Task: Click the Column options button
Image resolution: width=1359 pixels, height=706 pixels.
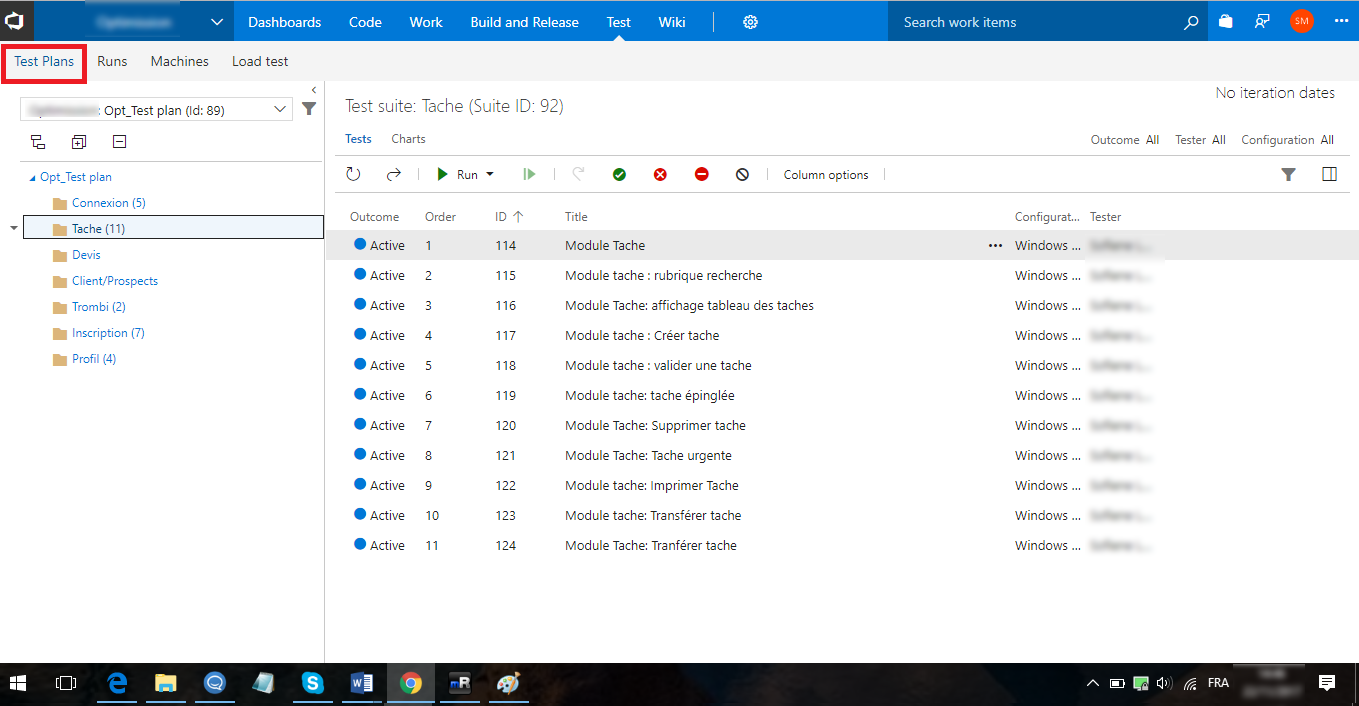Action: point(825,175)
